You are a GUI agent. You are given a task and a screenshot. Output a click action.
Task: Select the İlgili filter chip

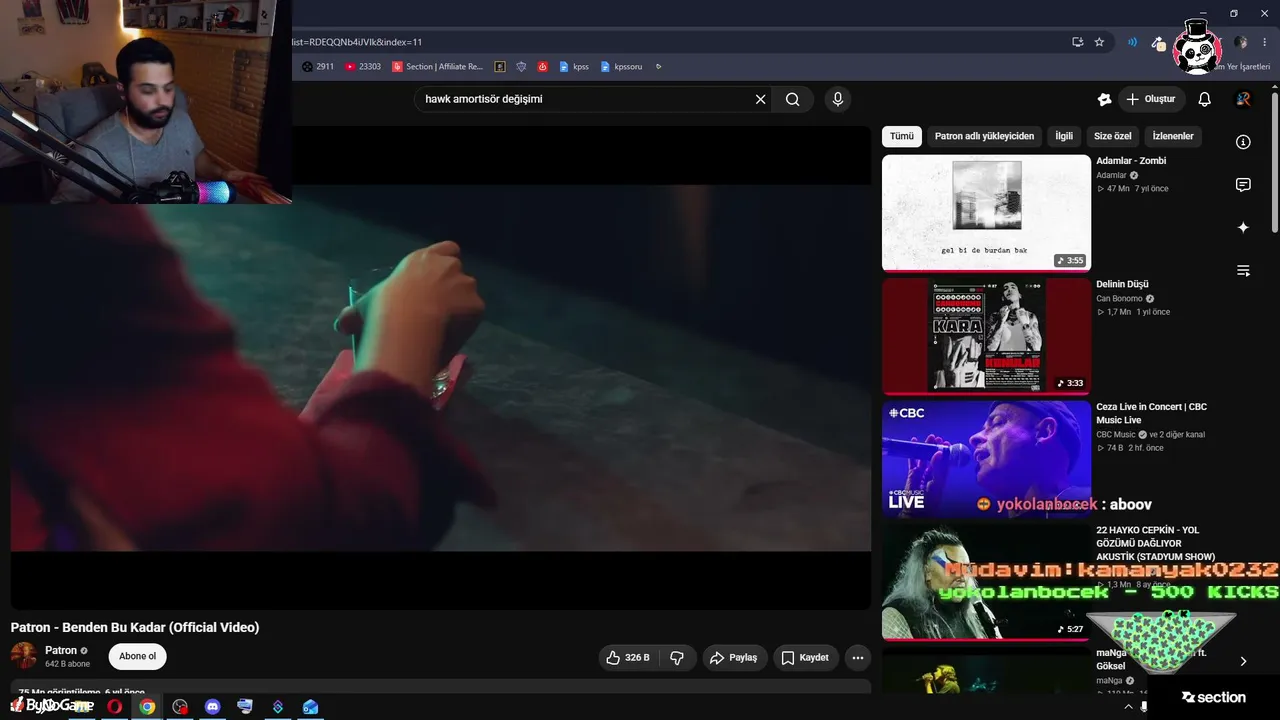click(1064, 136)
